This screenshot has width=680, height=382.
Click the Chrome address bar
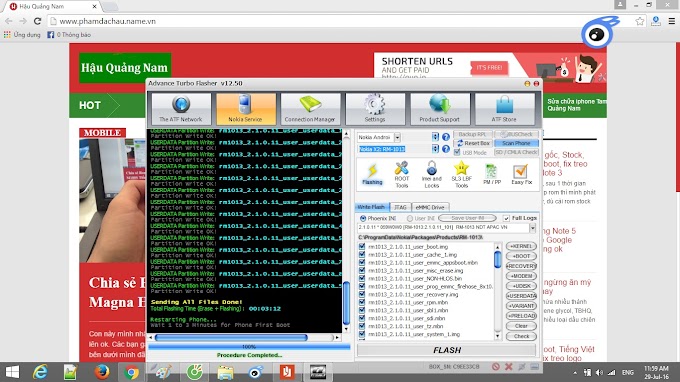tap(343, 21)
